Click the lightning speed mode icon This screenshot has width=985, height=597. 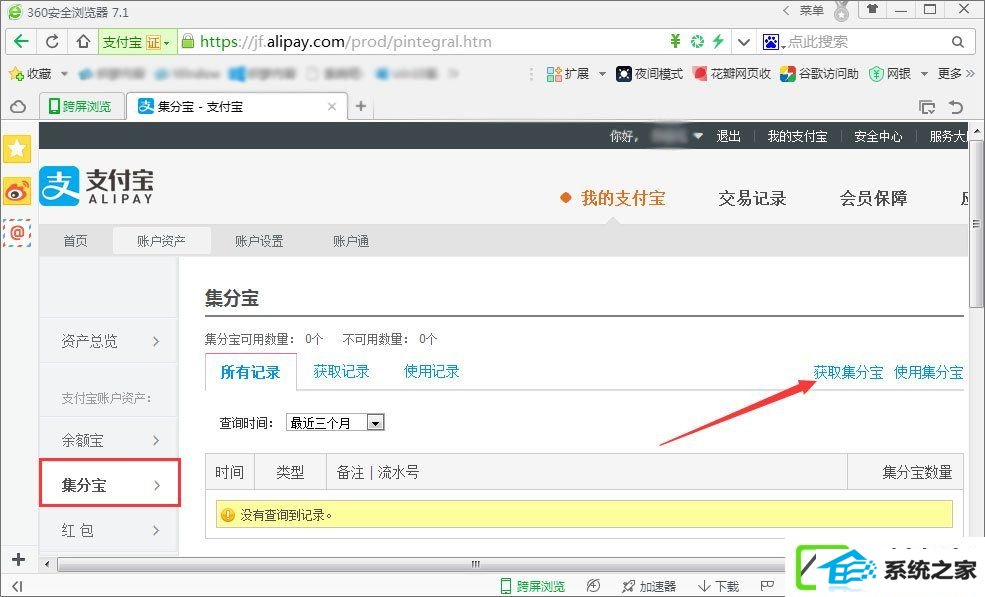(718, 41)
